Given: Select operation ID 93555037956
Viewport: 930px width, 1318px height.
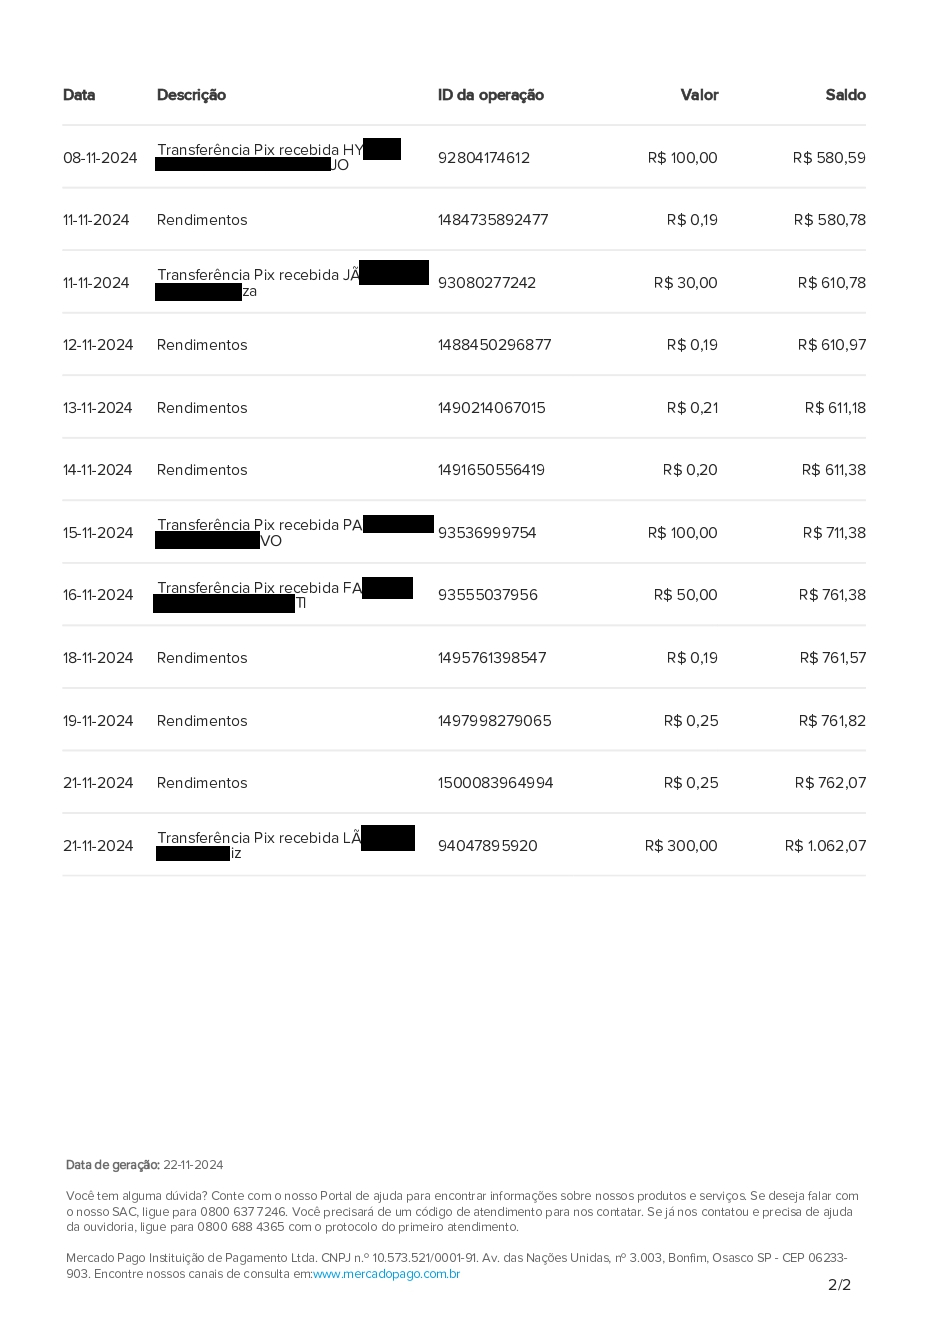Looking at the screenshot, I should 487,595.
